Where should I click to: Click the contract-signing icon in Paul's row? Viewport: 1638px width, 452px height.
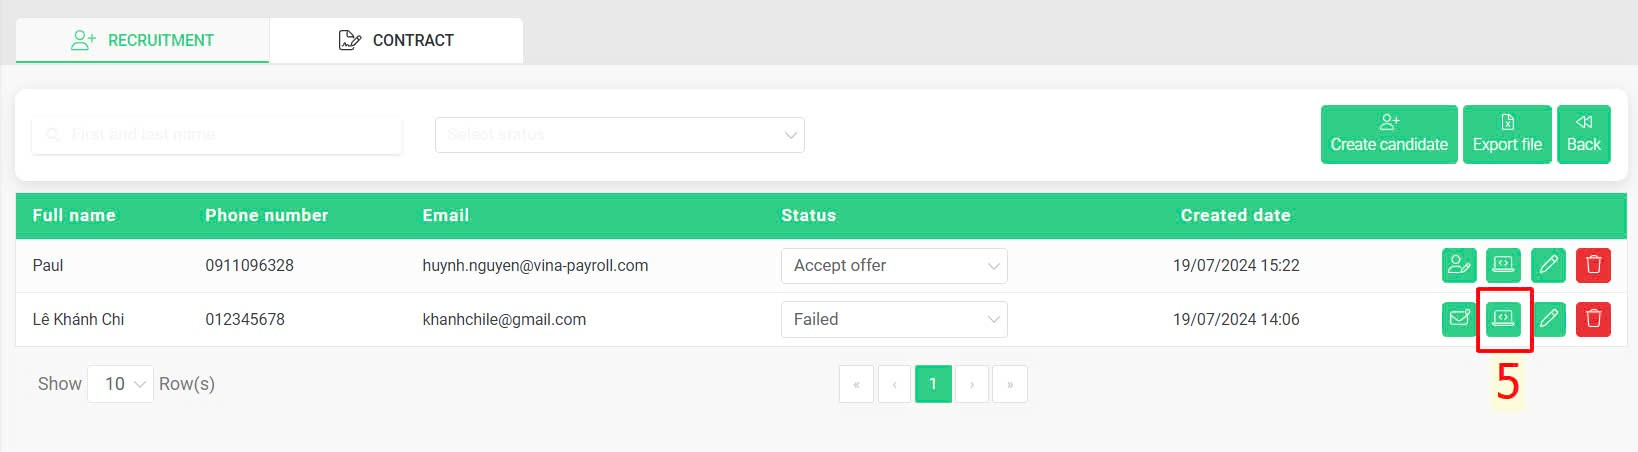pos(1459,265)
